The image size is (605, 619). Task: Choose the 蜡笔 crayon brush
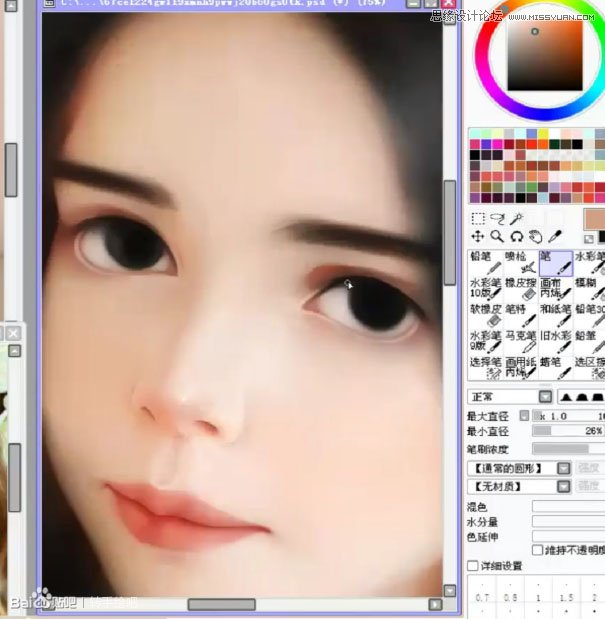pos(556,368)
